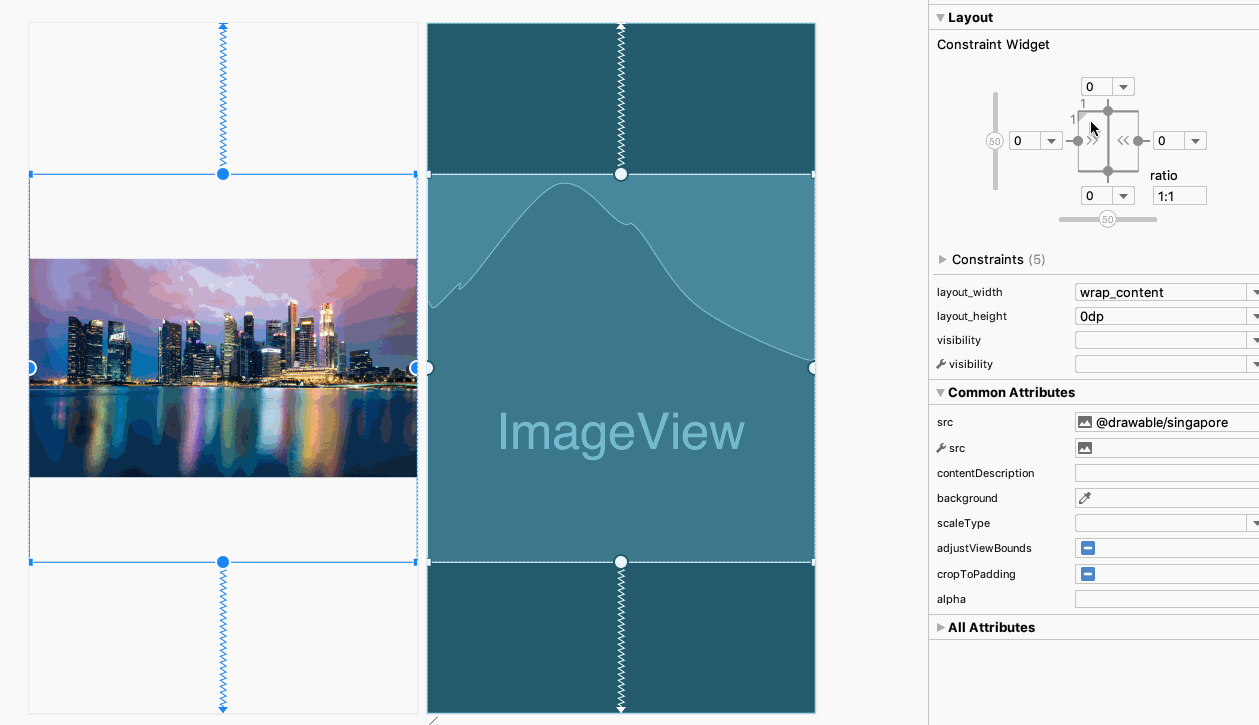Collapse the Common Attributes section
The width and height of the screenshot is (1259, 725).
tap(940, 393)
